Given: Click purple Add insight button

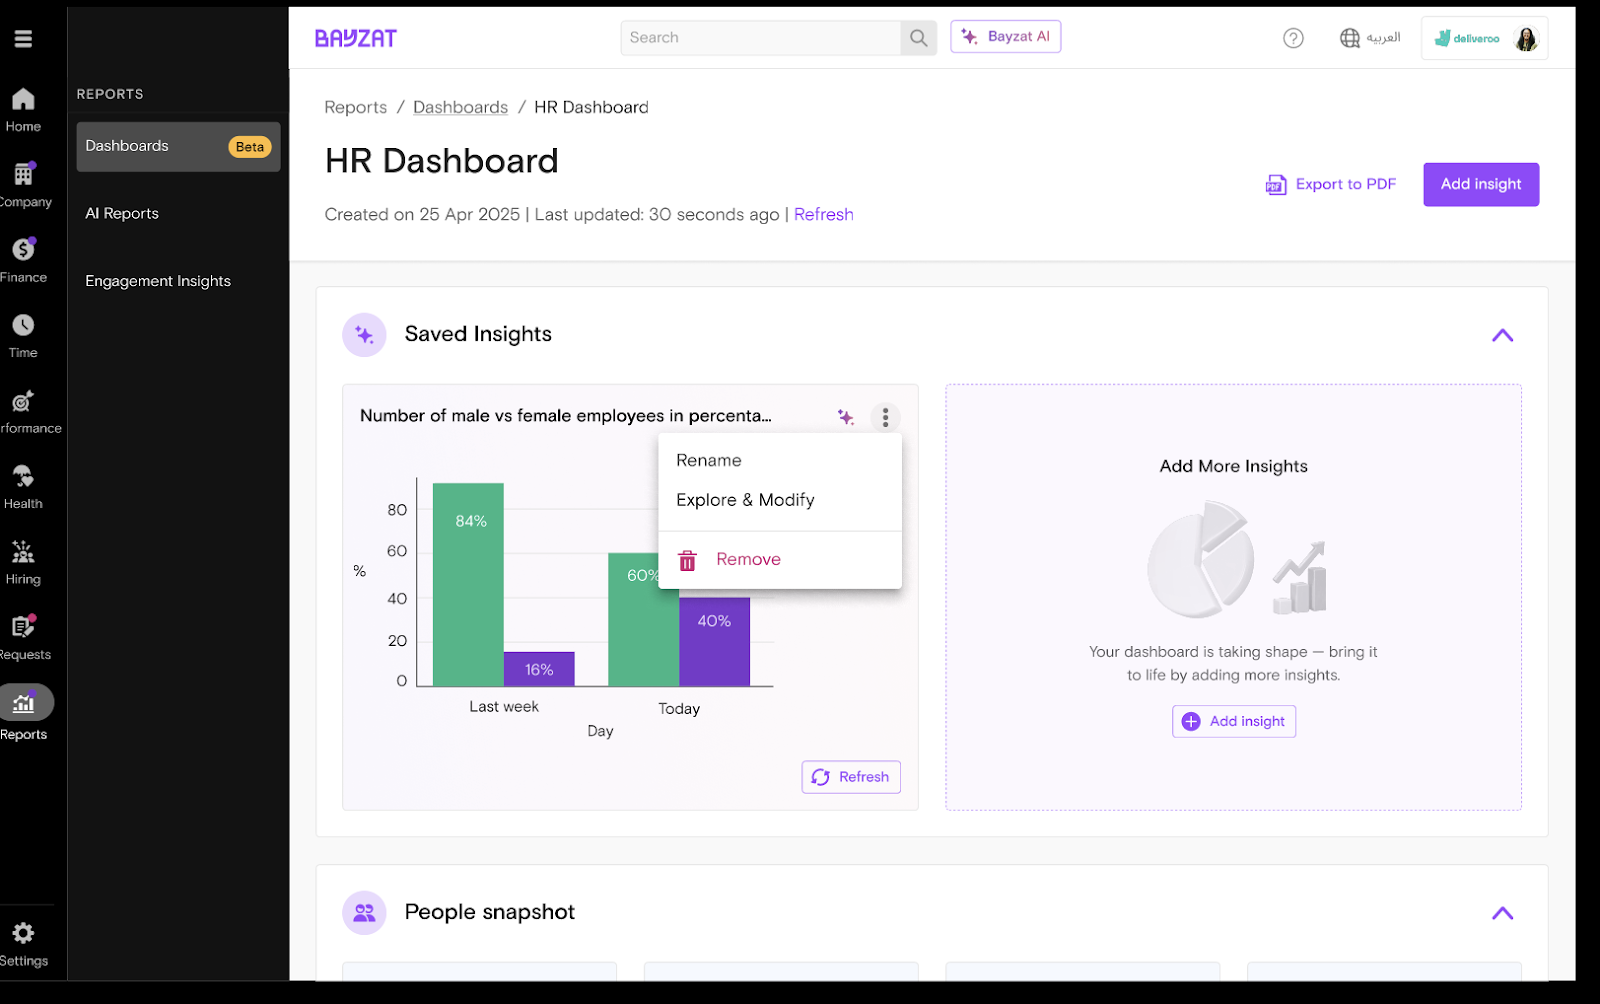Looking at the screenshot, I should tap(1481, 184).
